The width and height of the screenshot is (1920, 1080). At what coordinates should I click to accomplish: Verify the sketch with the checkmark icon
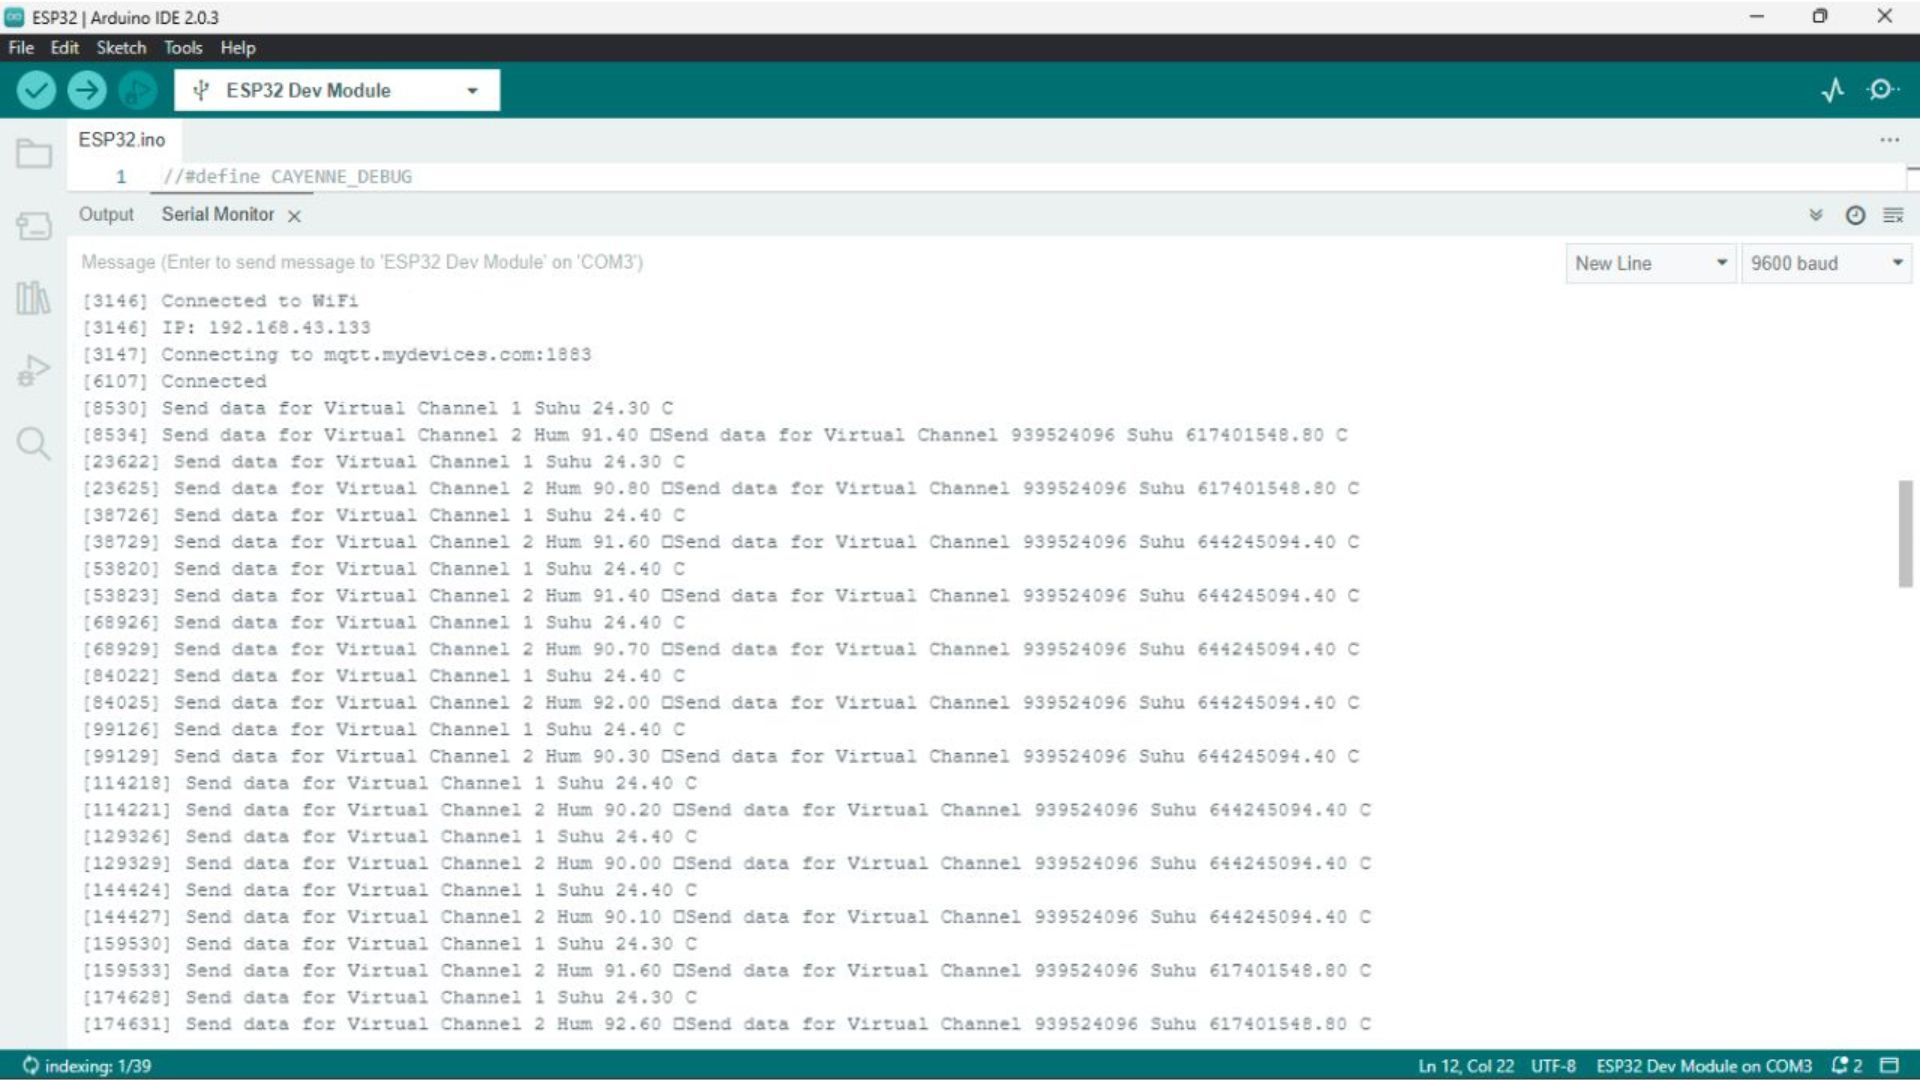(x=36, y=90)
